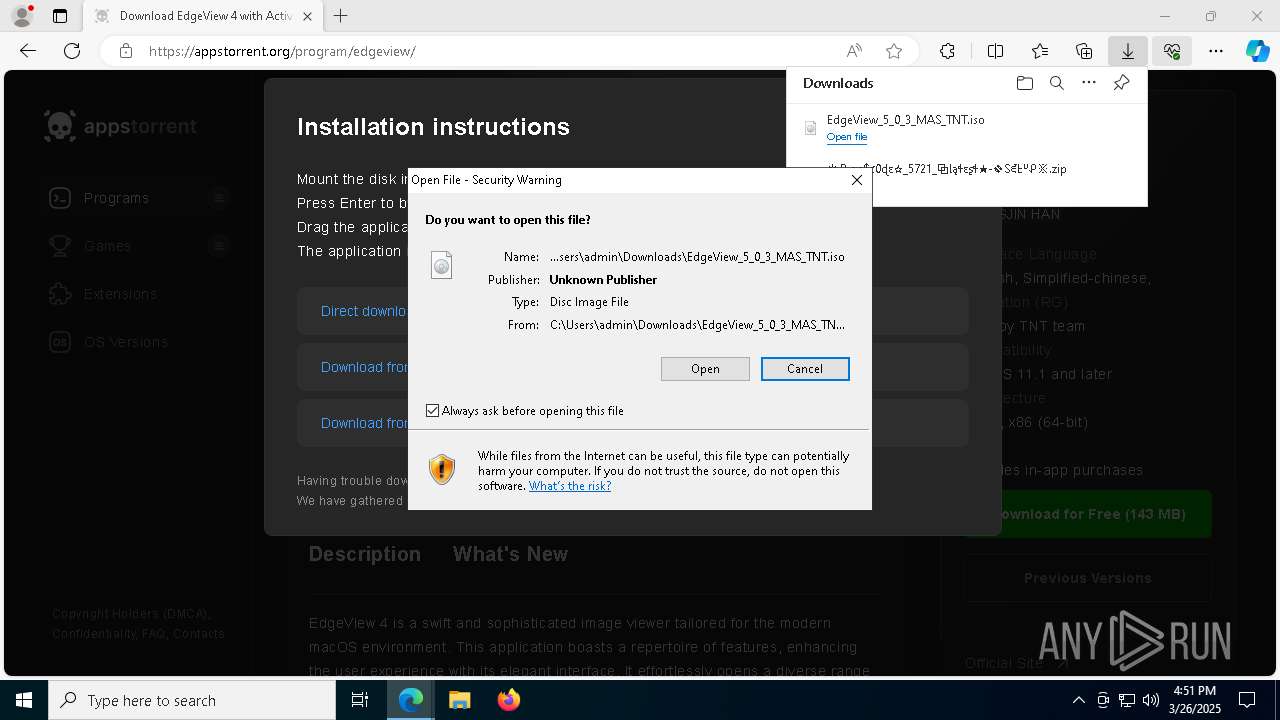The image size is (1280, 720).
Task: Open the Windows Start menu
Action: 24,700
